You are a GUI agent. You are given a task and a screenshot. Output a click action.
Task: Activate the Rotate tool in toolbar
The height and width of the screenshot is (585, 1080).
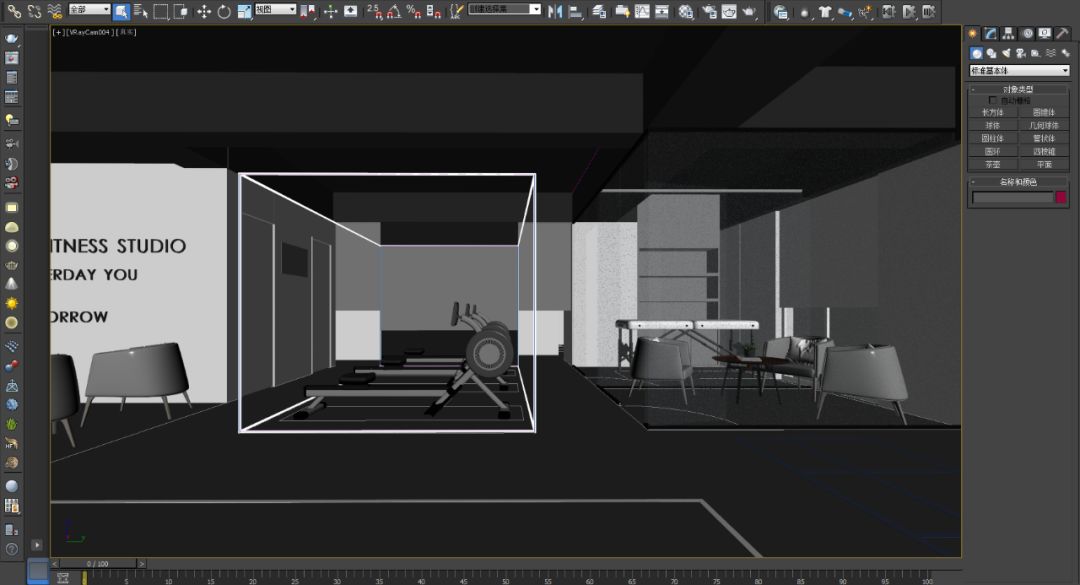(x=223, y=11)
